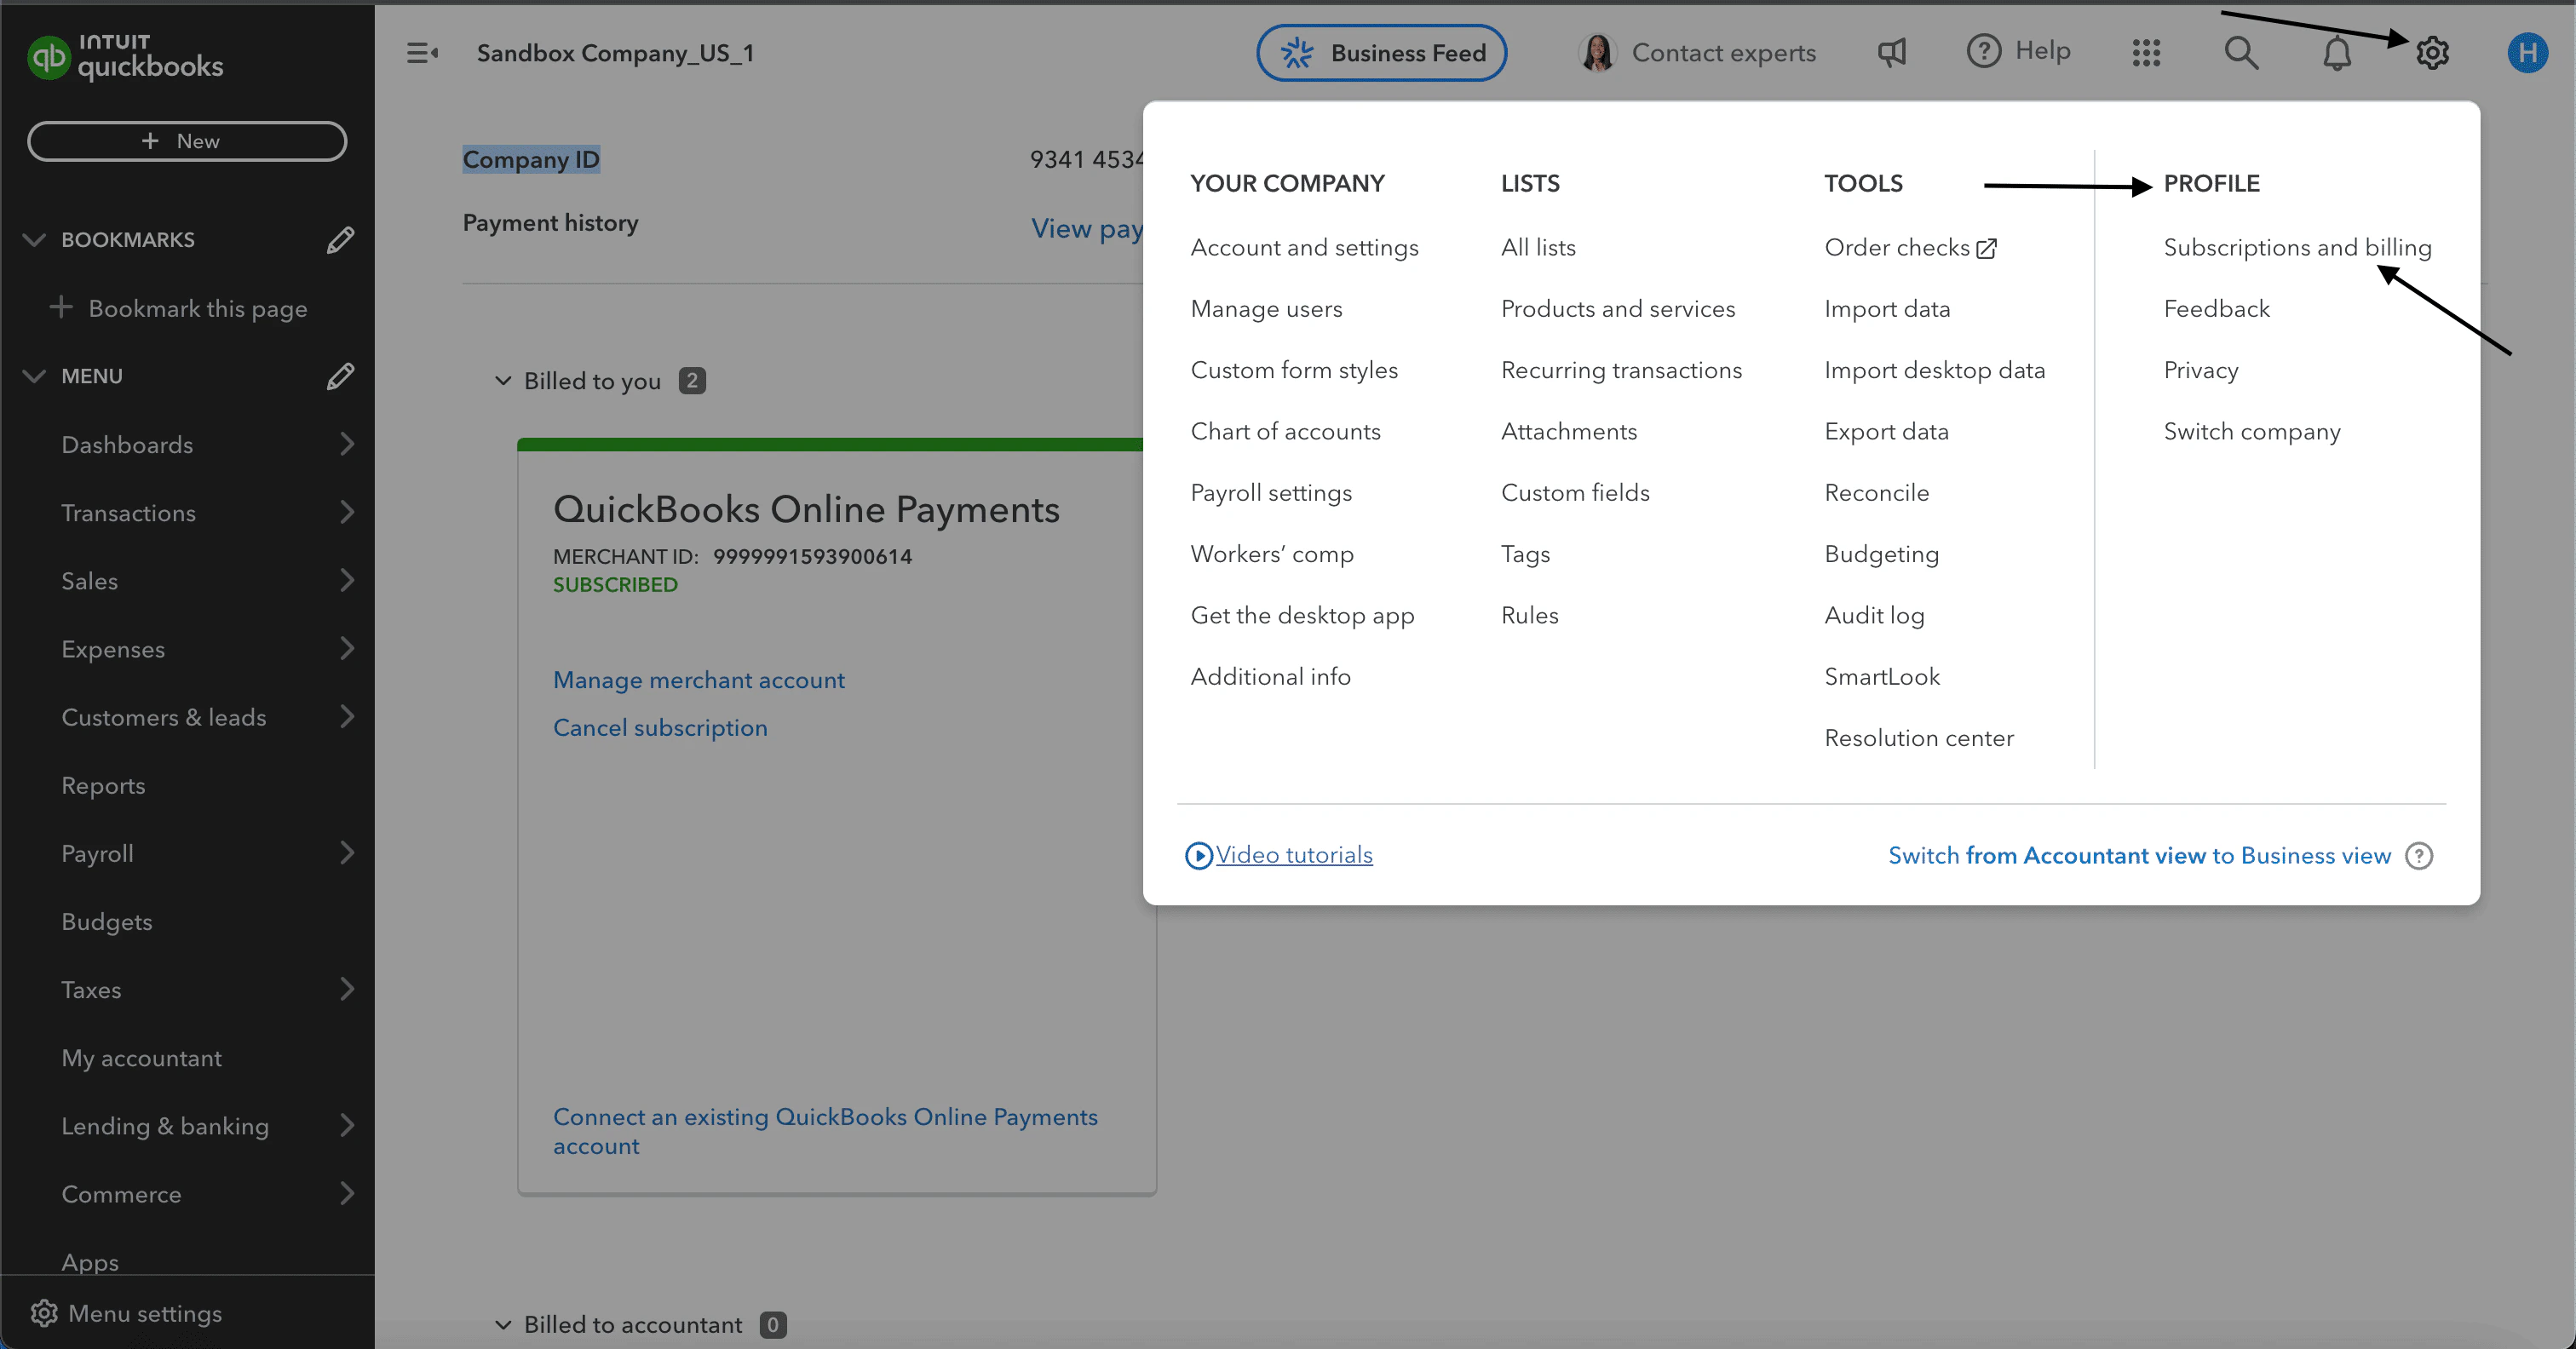Switch from Accountant view to Business view
This screenshot has height=1349, width=2576.
tap(2138, 856)
